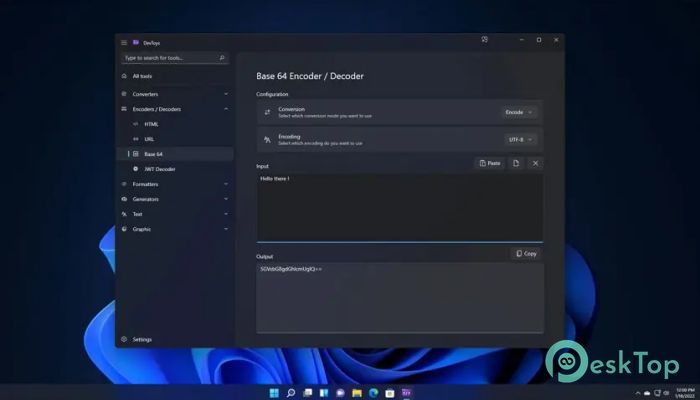Open File Explorer from the taskbar

357,393
